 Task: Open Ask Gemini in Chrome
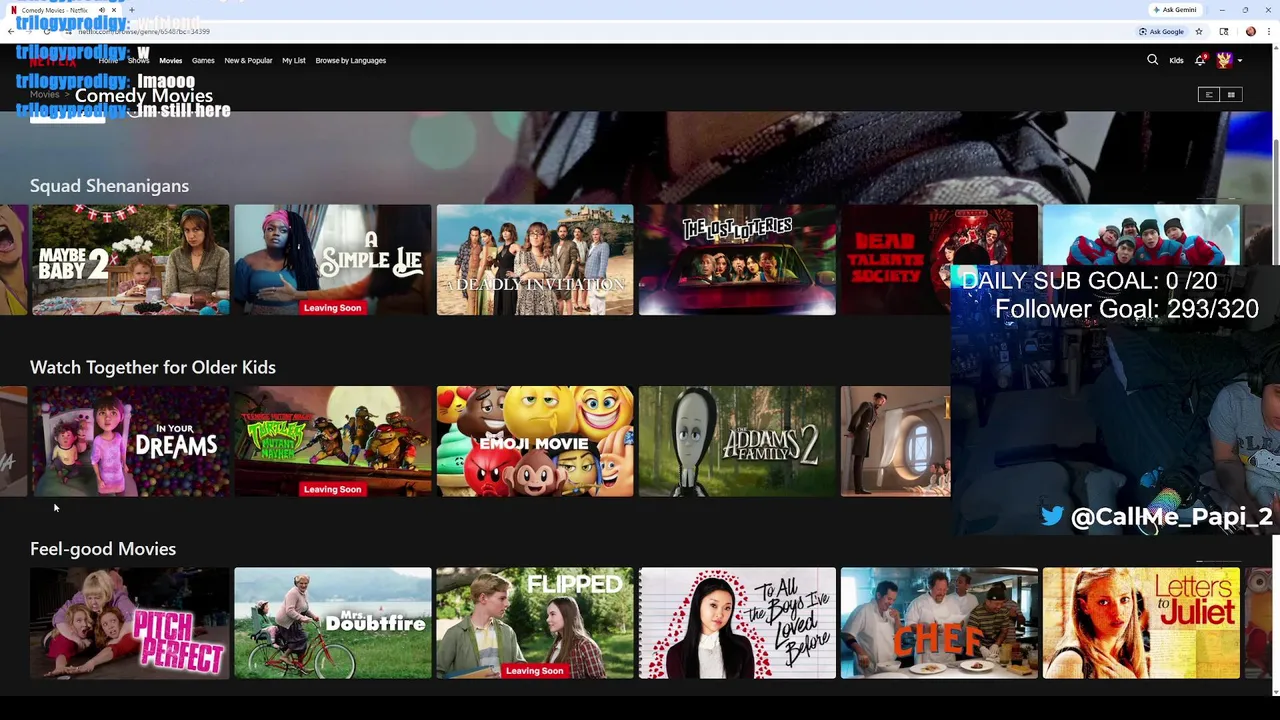click(x=1175, y=10)
